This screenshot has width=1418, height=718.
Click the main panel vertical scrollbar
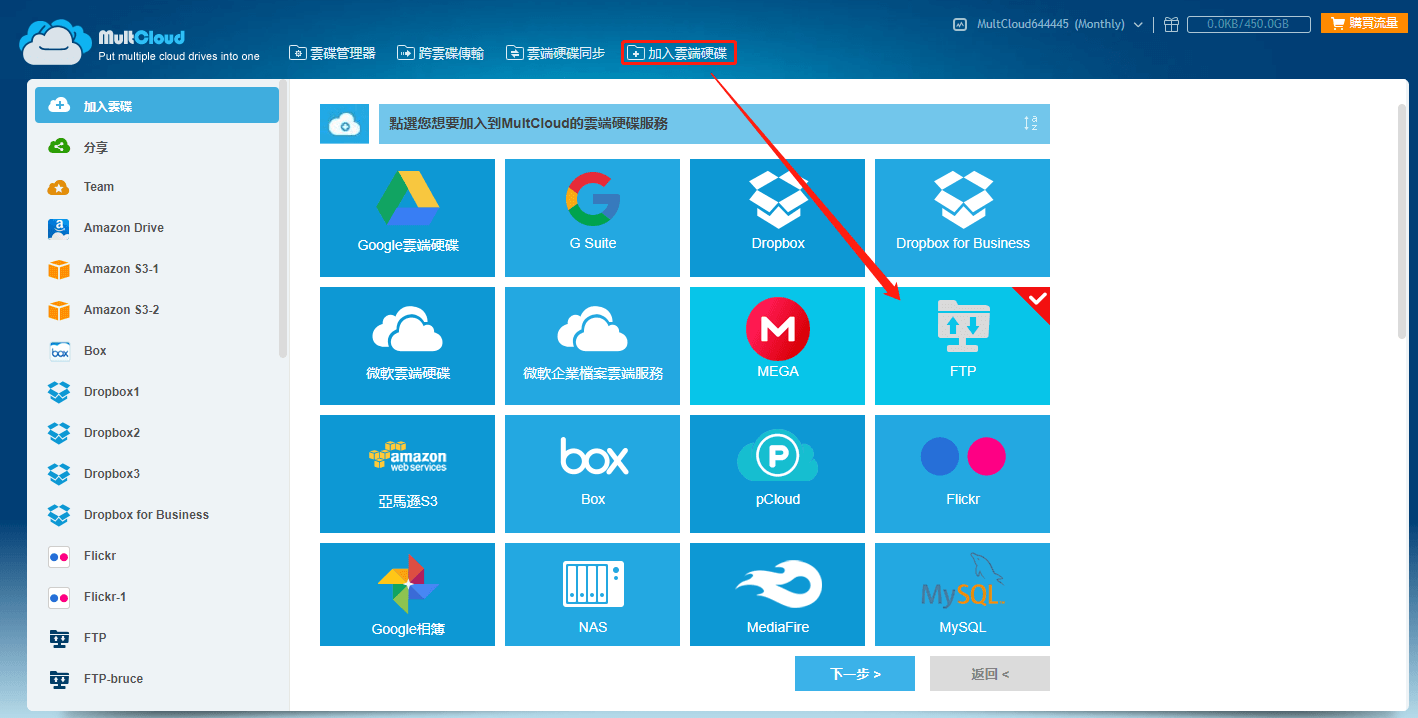(x=1401, y=222)
